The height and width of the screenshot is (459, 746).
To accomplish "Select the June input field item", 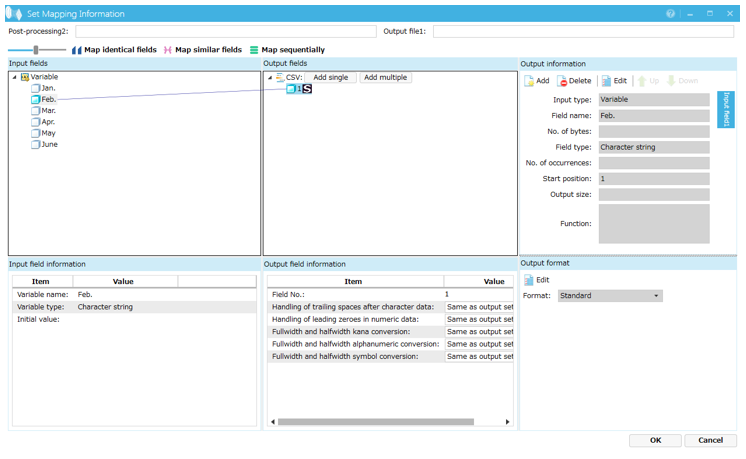I will [48, 144].
